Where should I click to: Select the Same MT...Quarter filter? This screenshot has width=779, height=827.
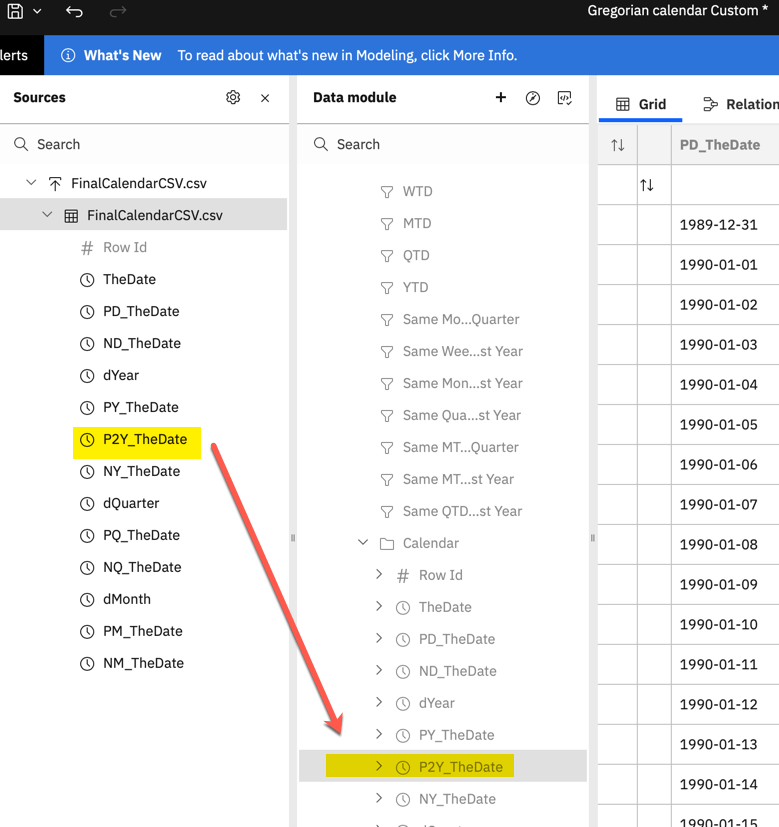(x=460, y=448)
